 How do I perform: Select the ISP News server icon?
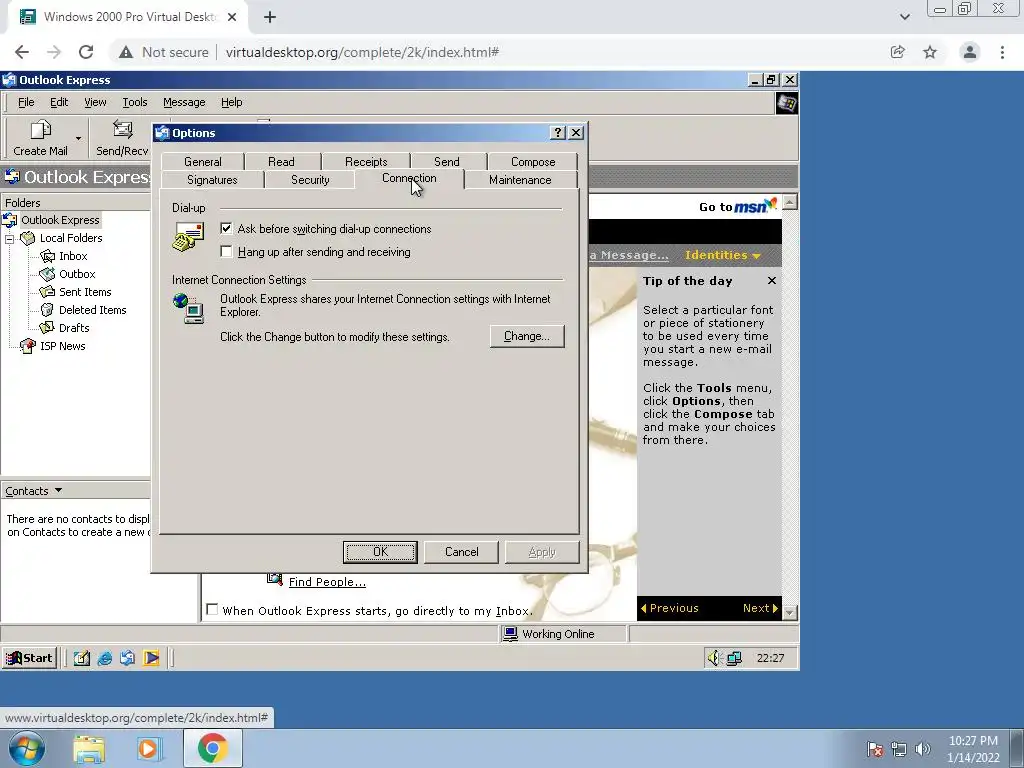tap(27, 346)
